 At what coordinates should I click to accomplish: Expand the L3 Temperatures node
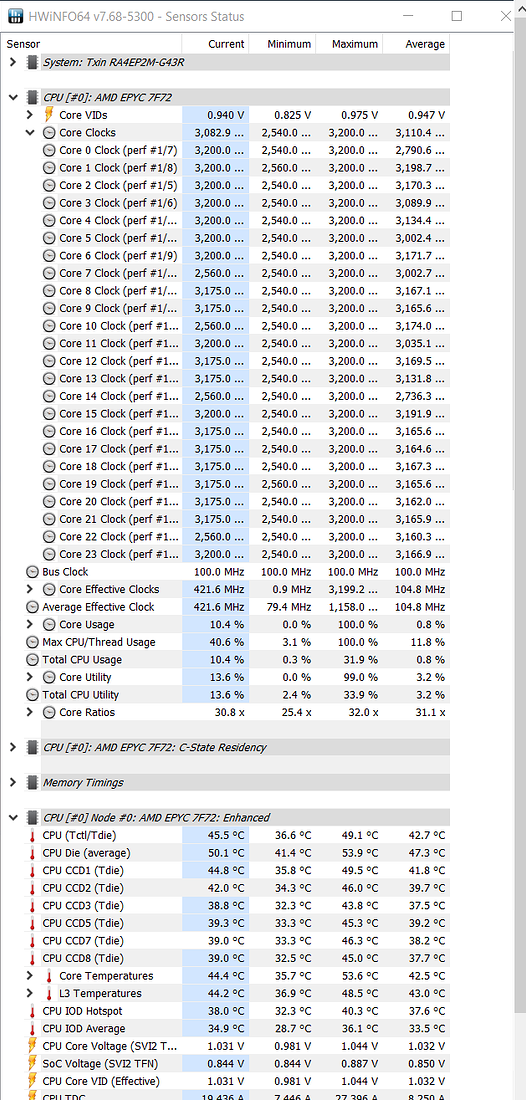pyautogui.click(x=29, y=993)
